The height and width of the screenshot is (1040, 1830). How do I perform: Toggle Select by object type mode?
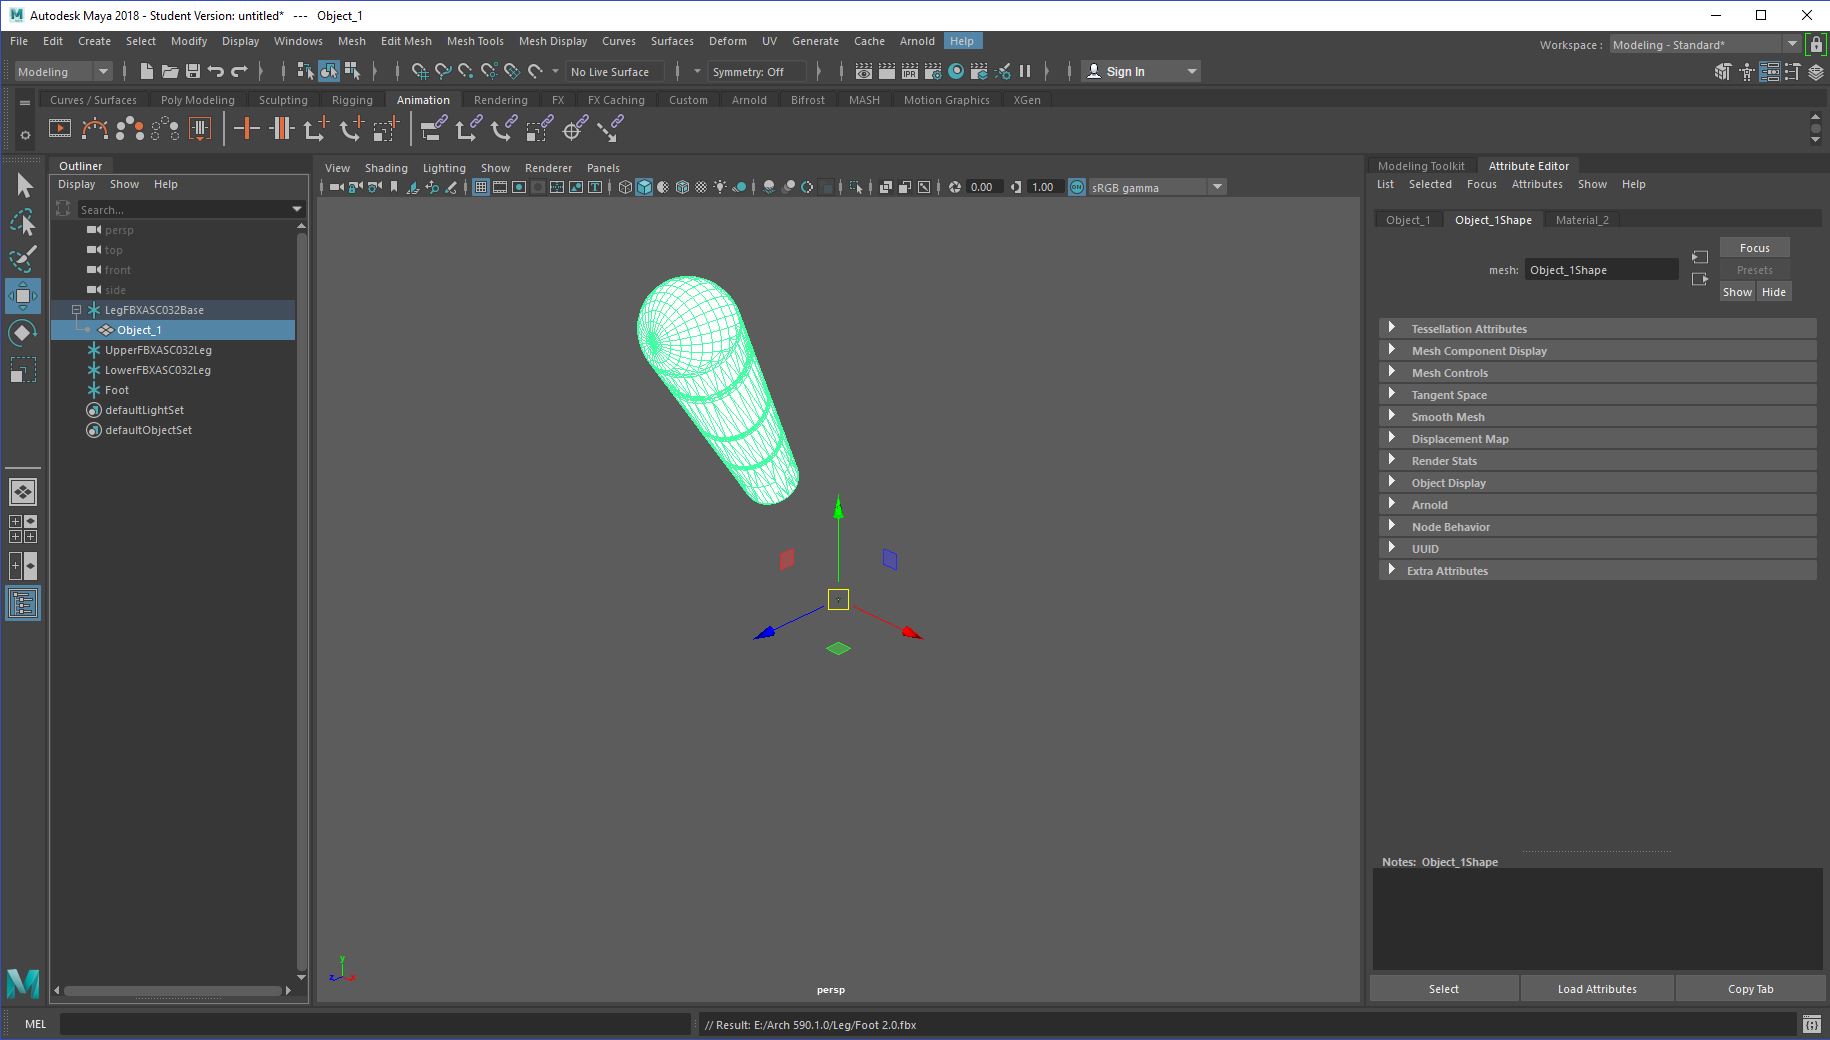329,71
